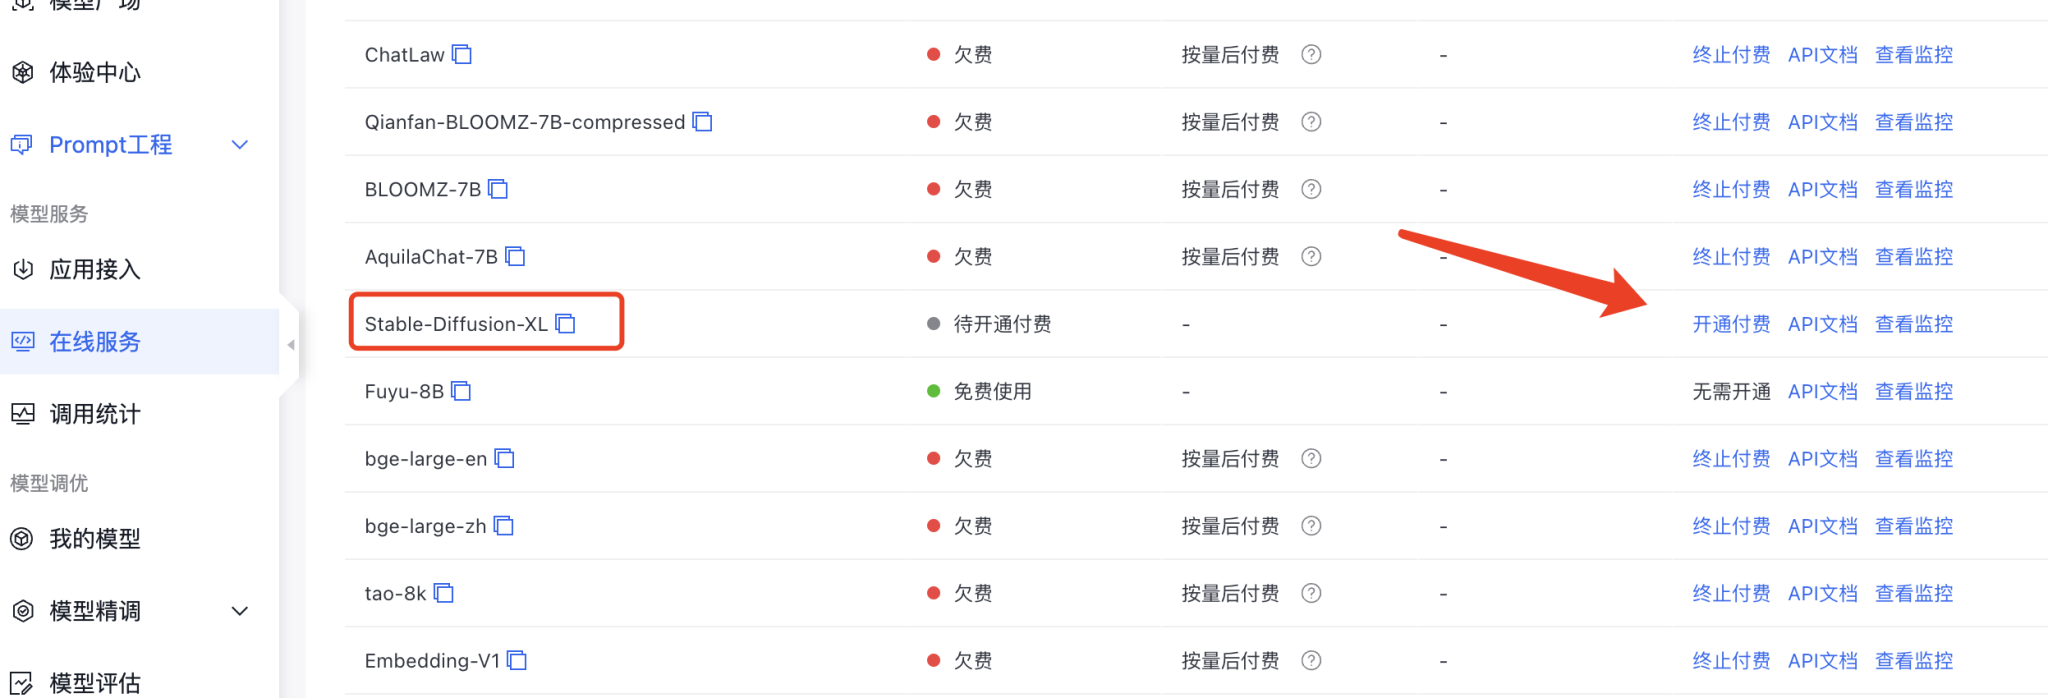Click 开通付费 for Stable-Diffusion-XL
2048x698 pixels.
click(x=1731, y=324)
